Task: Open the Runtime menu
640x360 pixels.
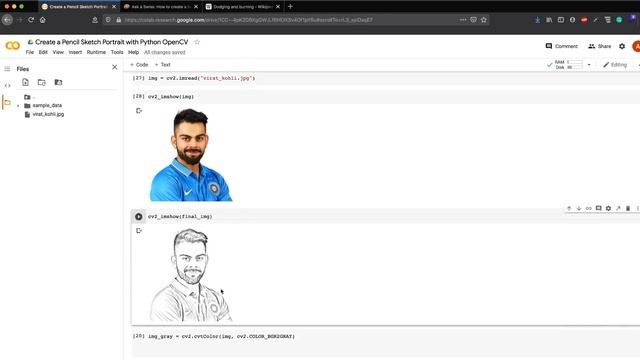Action: 96,52
